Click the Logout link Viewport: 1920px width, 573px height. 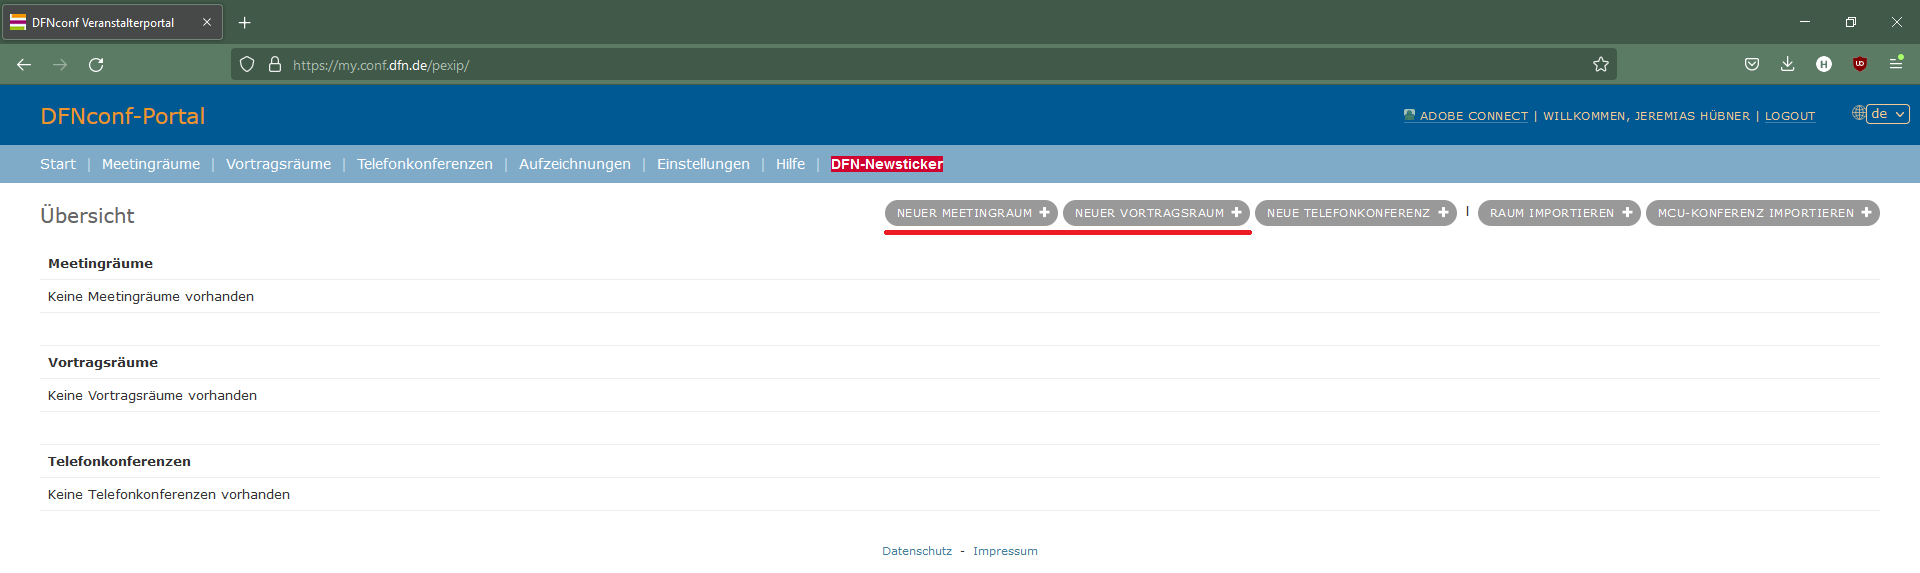tap(1789, 116)
